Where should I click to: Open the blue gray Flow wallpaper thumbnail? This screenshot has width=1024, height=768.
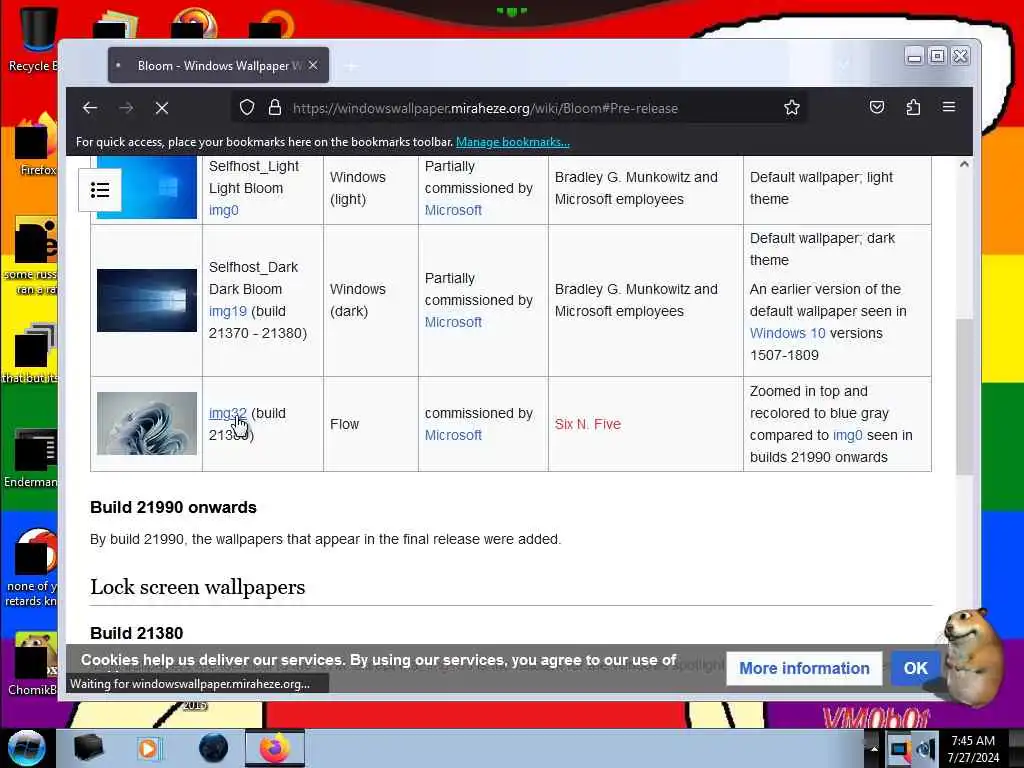click(x=147, y=423)
